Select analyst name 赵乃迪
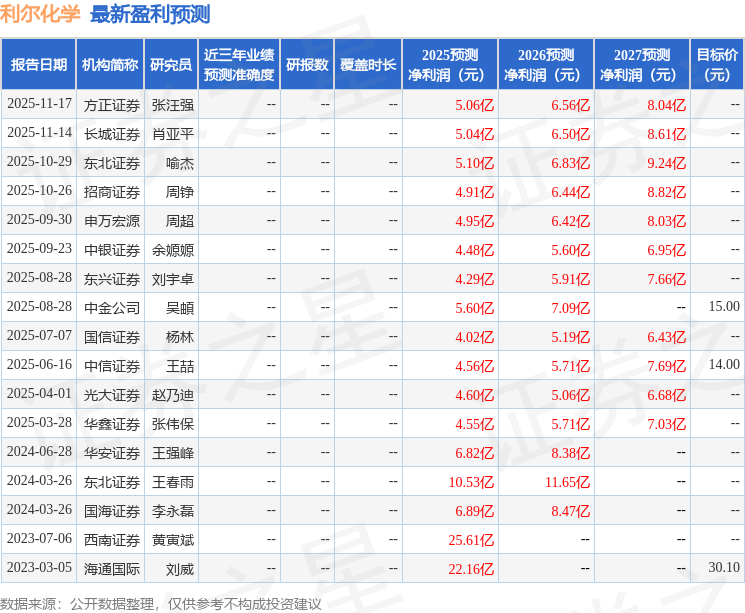Viewport: 745px width, 613px height. click(173, 395)
